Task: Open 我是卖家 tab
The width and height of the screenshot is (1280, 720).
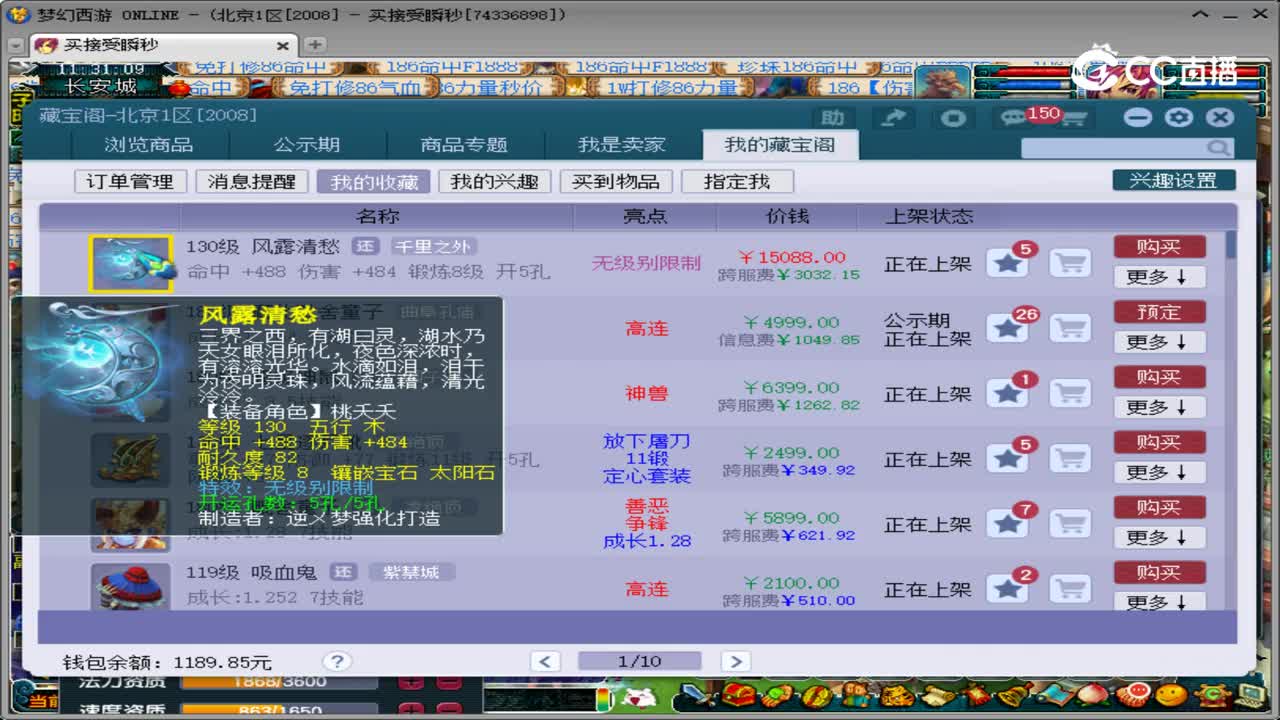Action: (x=621, y=145)
